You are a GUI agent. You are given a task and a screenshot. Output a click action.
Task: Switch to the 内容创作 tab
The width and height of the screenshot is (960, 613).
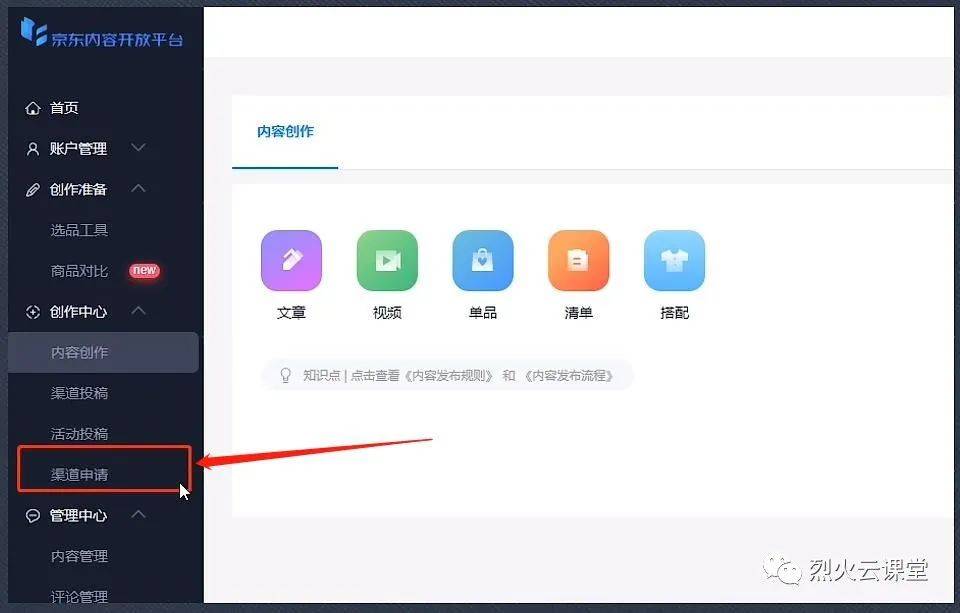pyautogui.click(x=285, y=131)
